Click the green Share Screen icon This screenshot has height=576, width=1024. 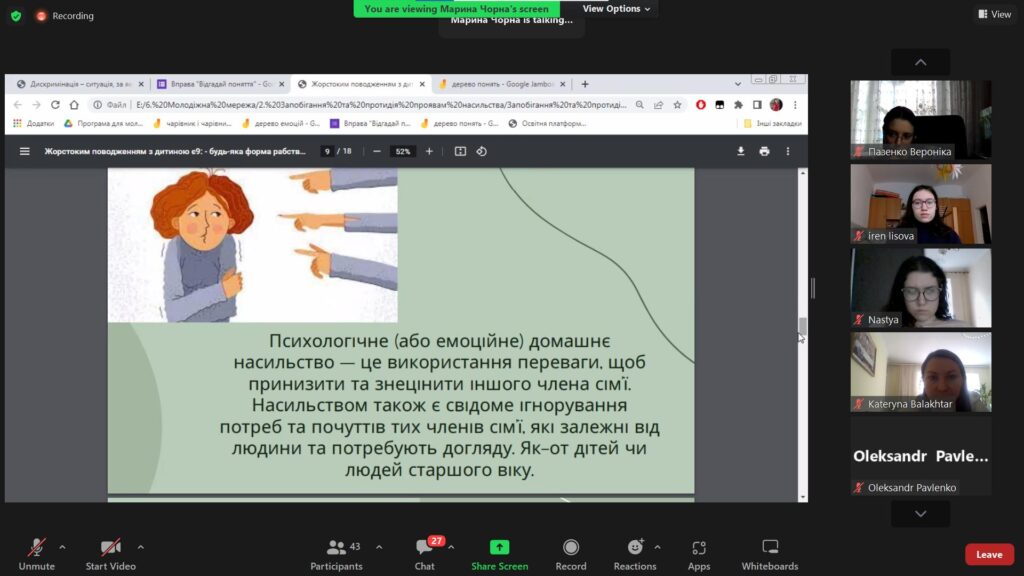point(499,548)
